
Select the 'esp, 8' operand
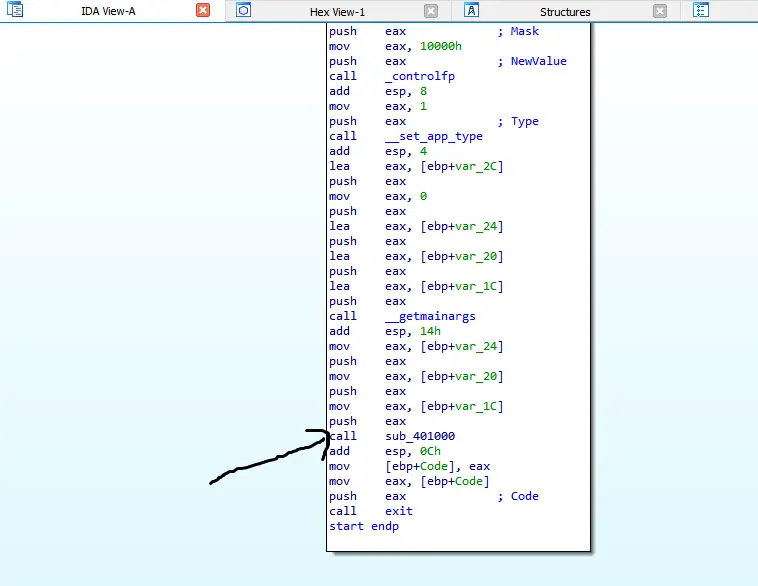click(406, 91)
